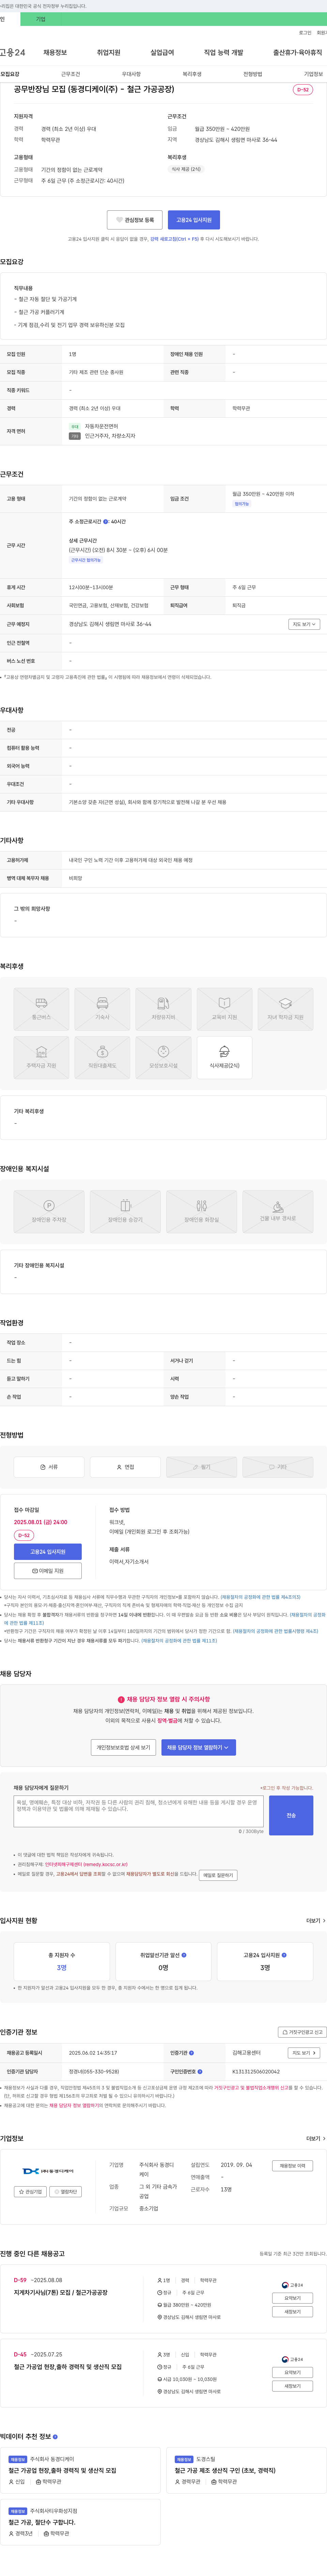Click the 전송 send button

[x=291, y=1815]
